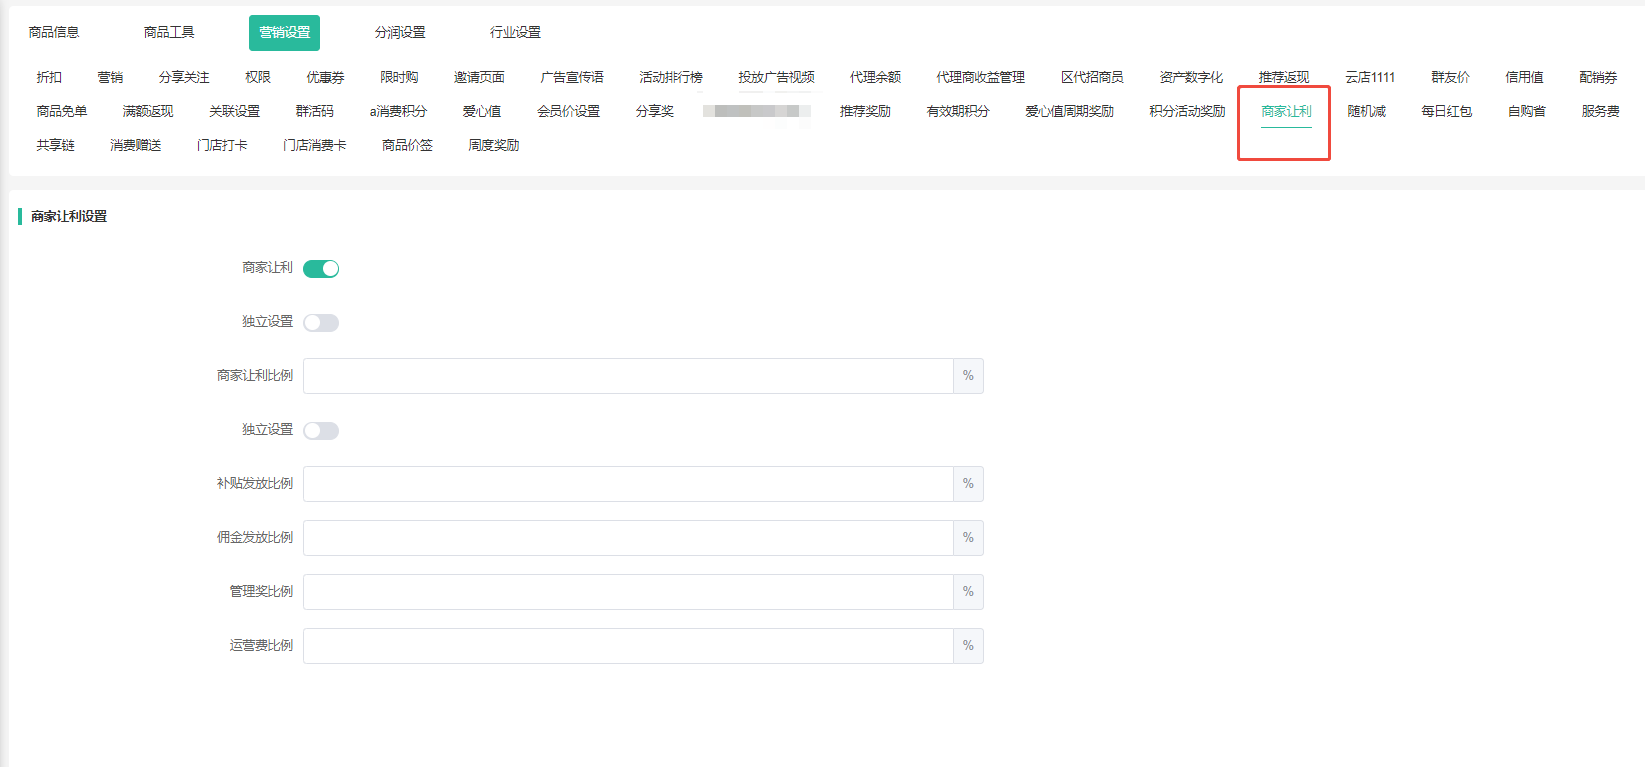Open the 会员价设置 sub-tab
The image size is (1645, 767).
point(568,112)
